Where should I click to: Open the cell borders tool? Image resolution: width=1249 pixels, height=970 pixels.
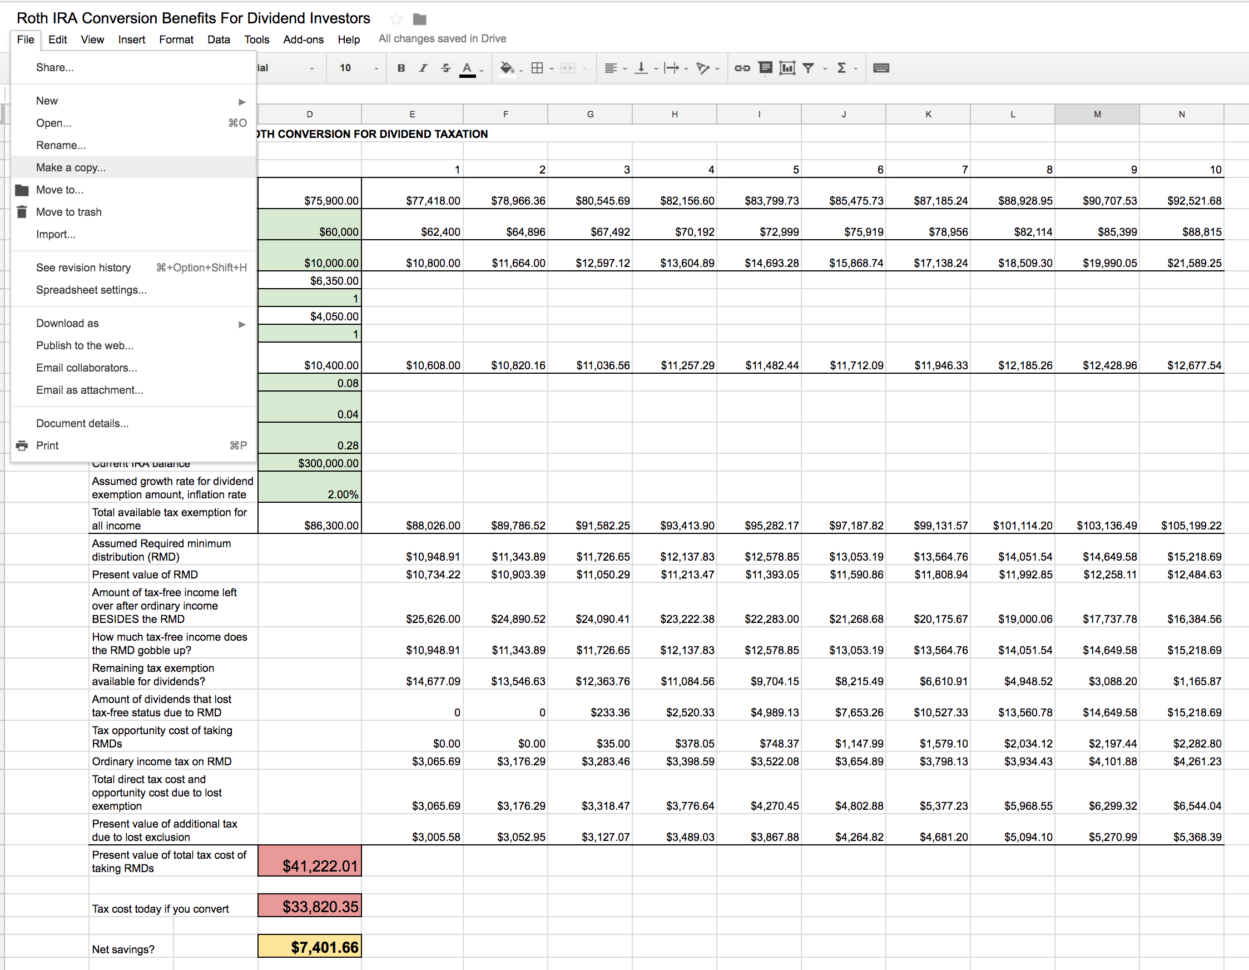pyautogui.click(x=537, y=68)
